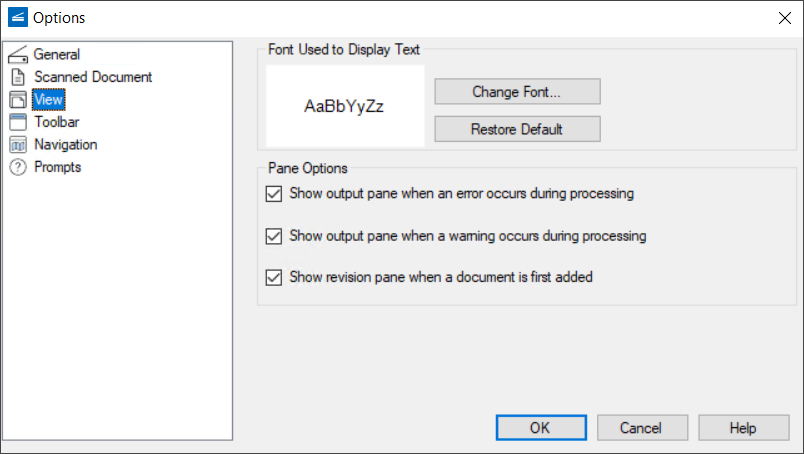The width and height of the screenshot is (804, 454).
Task: Select the General category label
Action: click(57, 54)
